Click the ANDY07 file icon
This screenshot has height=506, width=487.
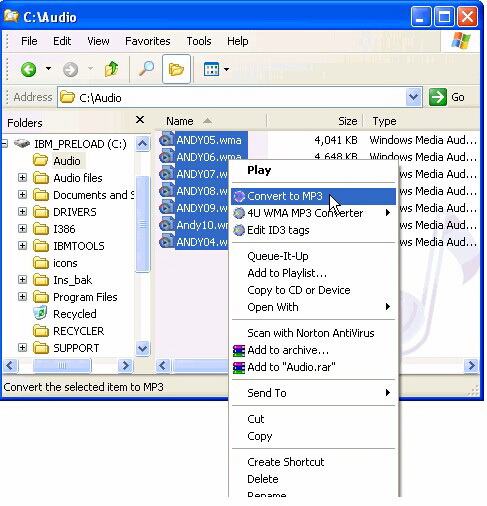(x=167, y=174)
